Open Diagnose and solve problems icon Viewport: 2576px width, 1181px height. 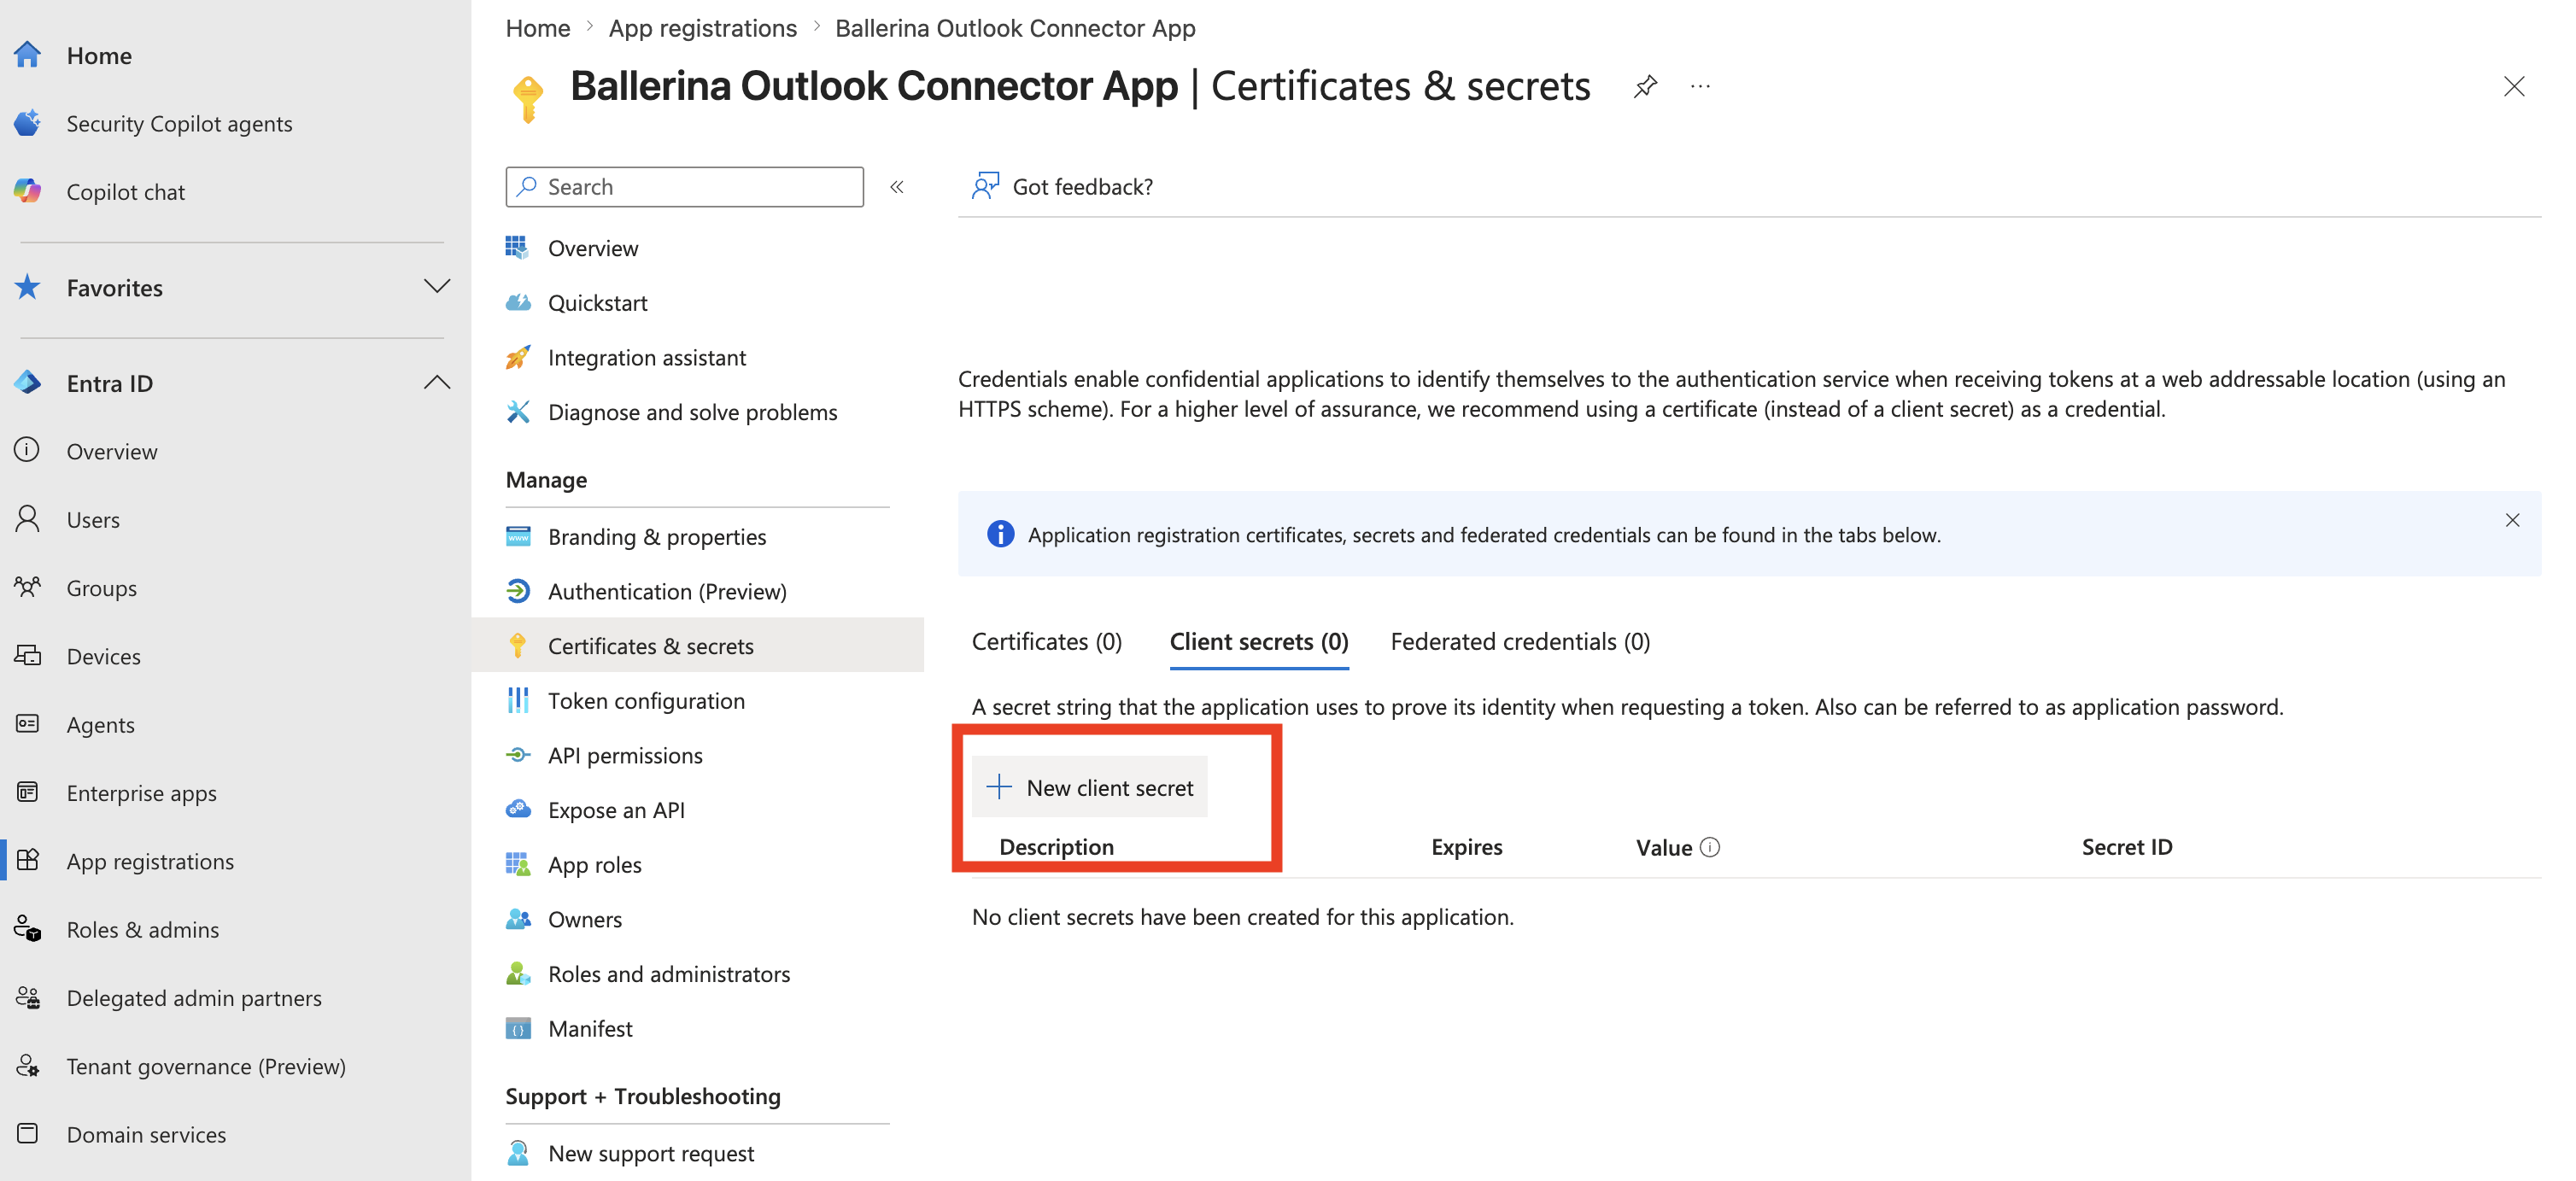pos(518,412)
